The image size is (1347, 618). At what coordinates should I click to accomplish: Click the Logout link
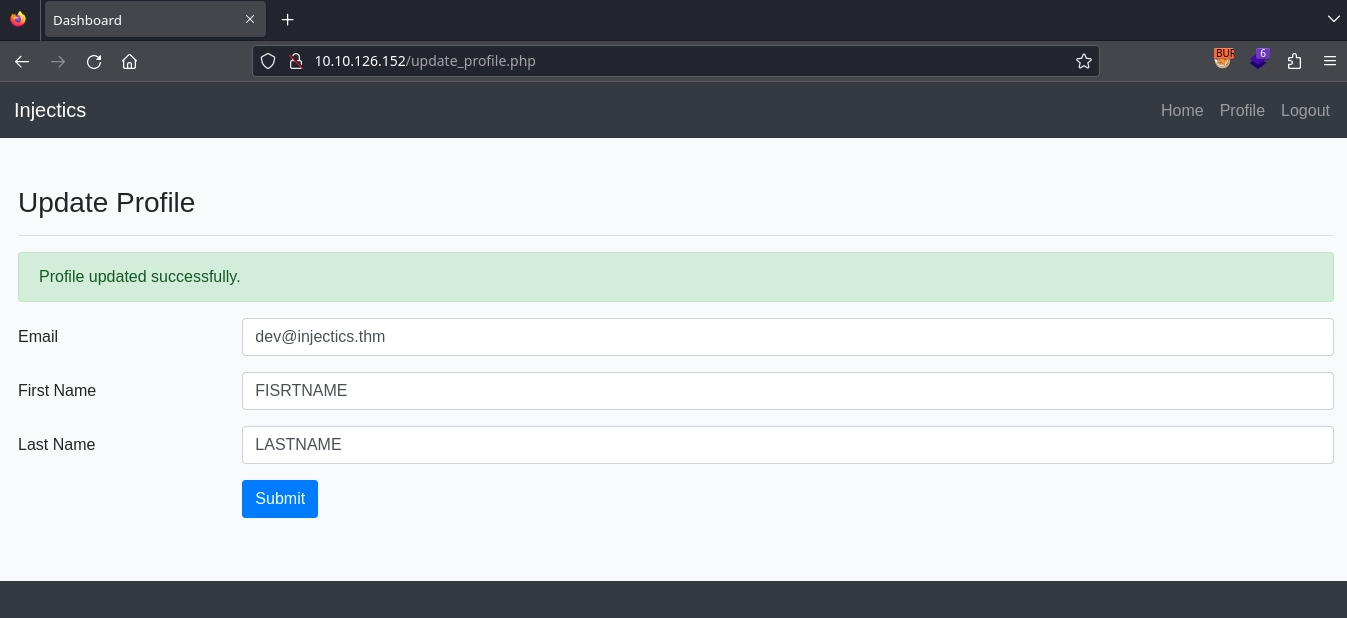(x=1305, y=110)
